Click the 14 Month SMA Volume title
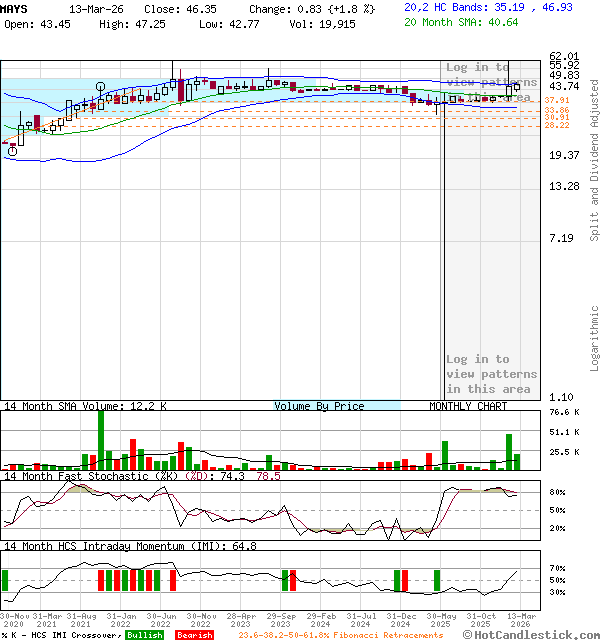This screenshot has width=600, height=640. click(x=85, y=406)
